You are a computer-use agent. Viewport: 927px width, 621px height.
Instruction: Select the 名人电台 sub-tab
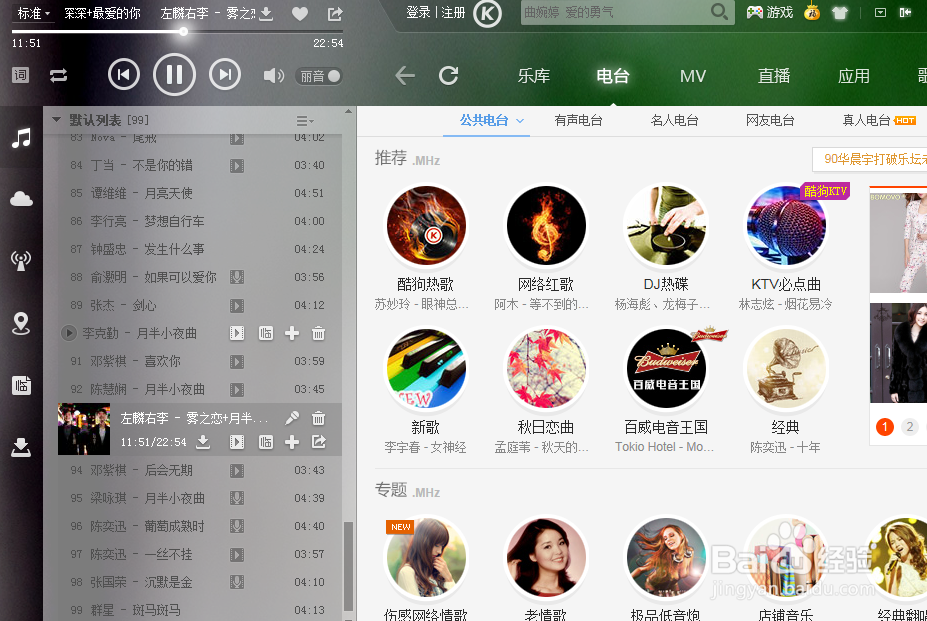pos(675,121)
